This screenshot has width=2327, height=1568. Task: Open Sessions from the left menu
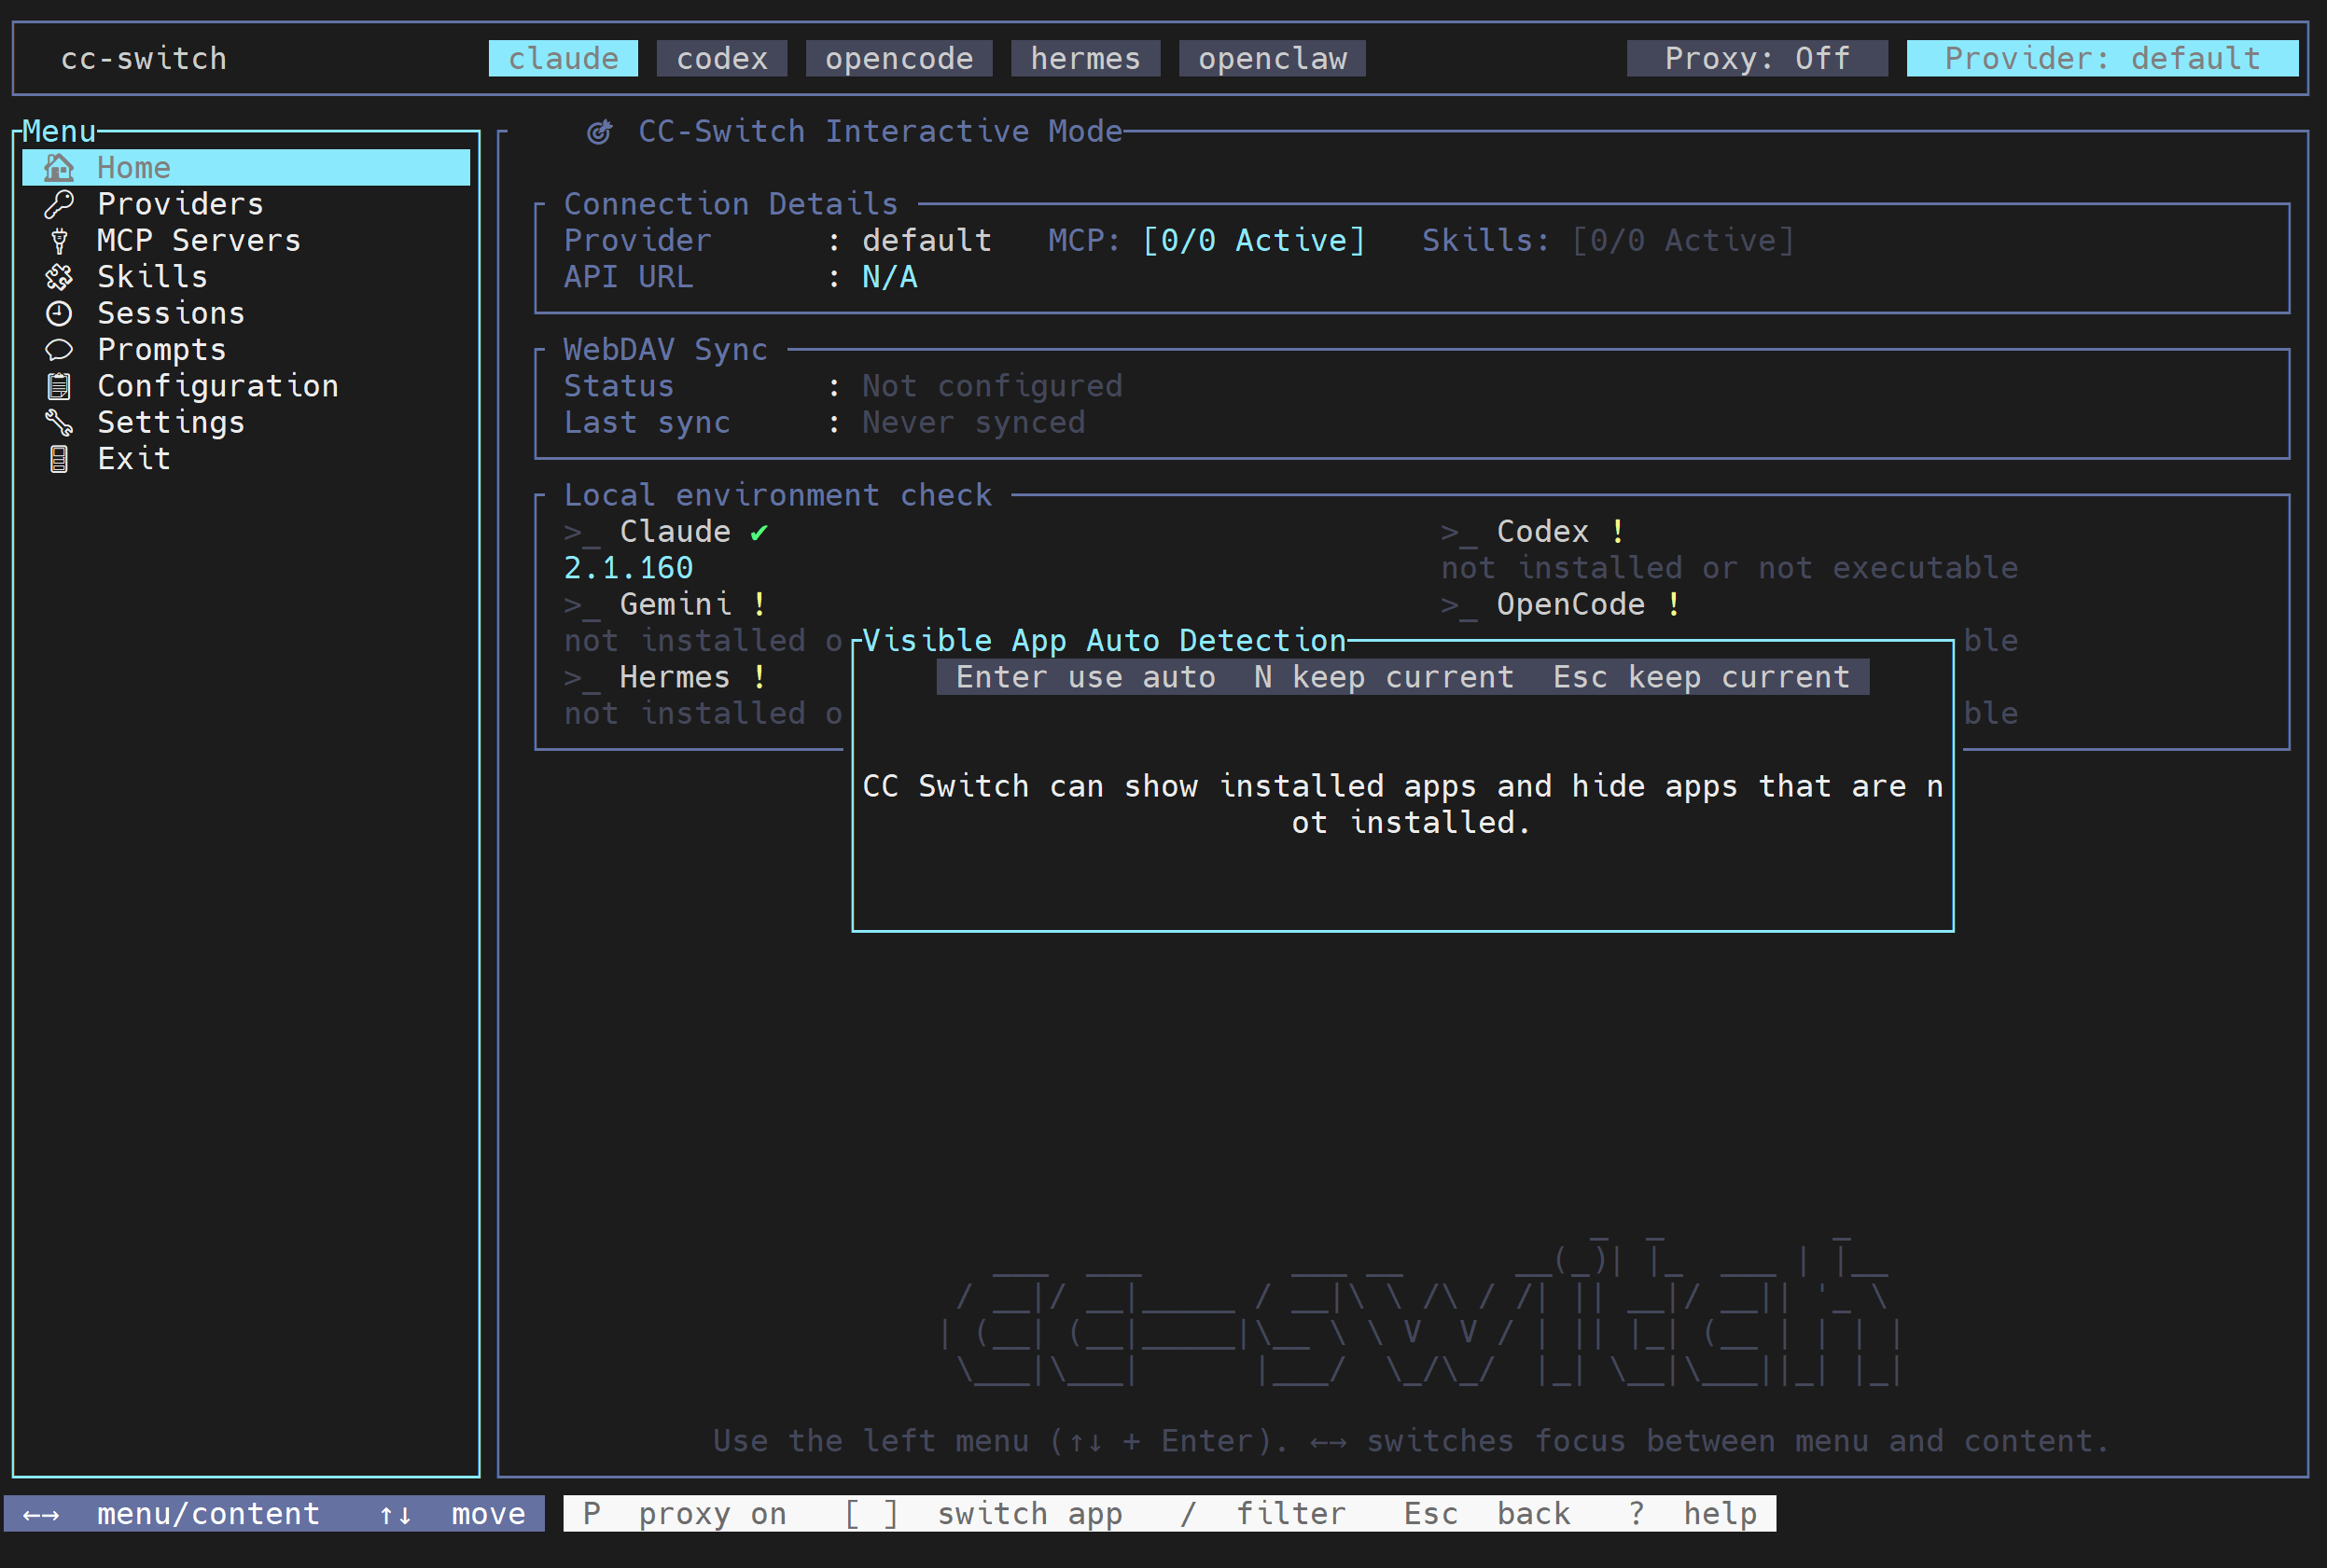click(x=246, y=314)
